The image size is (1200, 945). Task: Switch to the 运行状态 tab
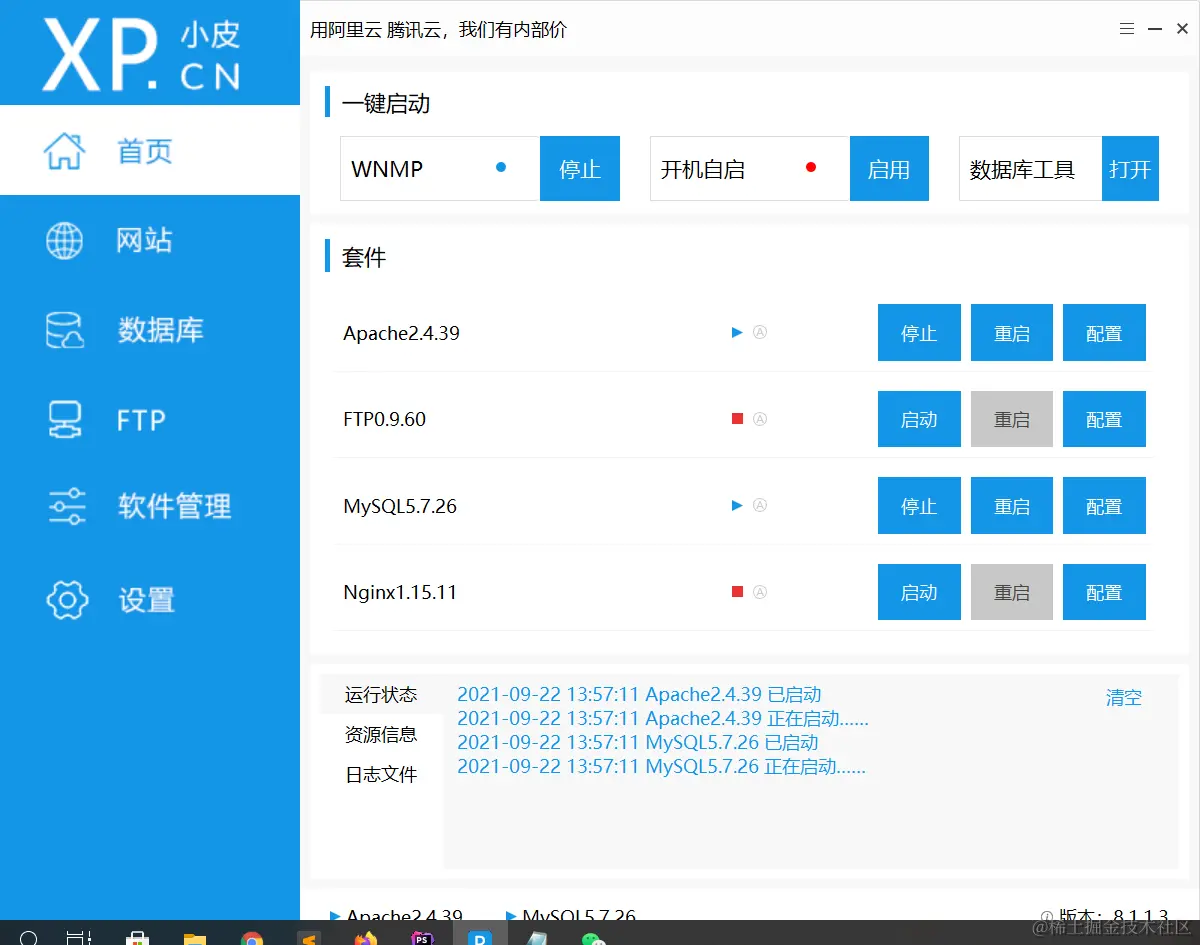(381, 694)
